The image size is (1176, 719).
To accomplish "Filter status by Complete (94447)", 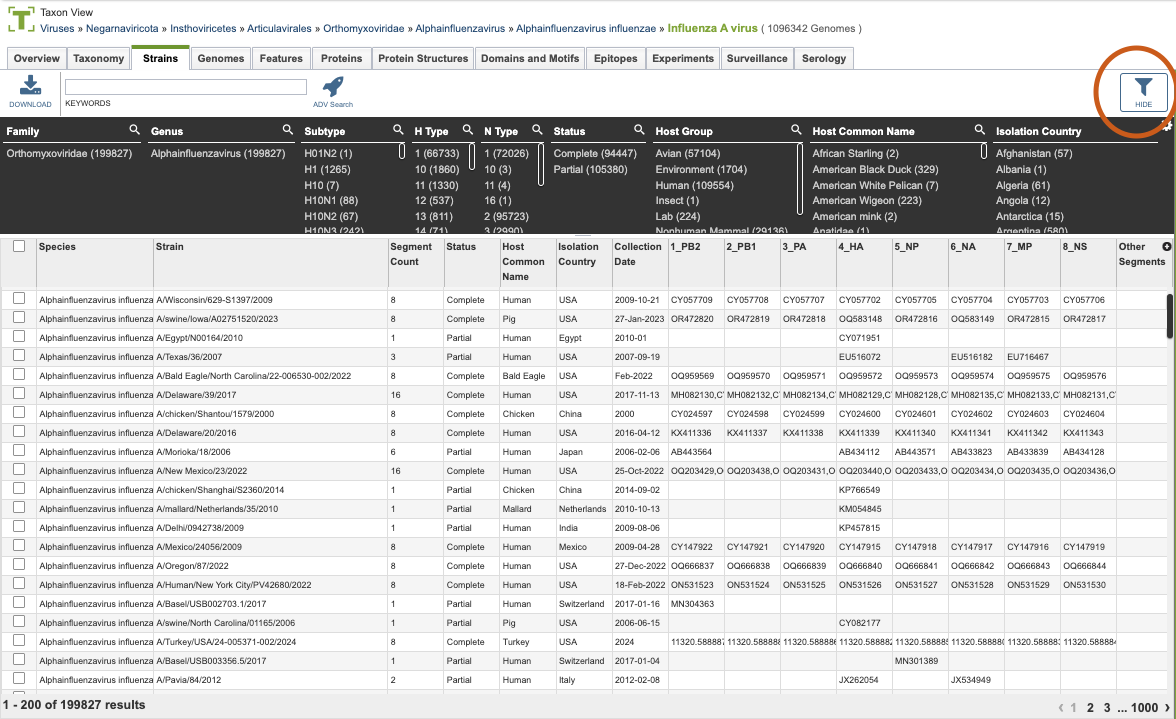I will (595, 153).
